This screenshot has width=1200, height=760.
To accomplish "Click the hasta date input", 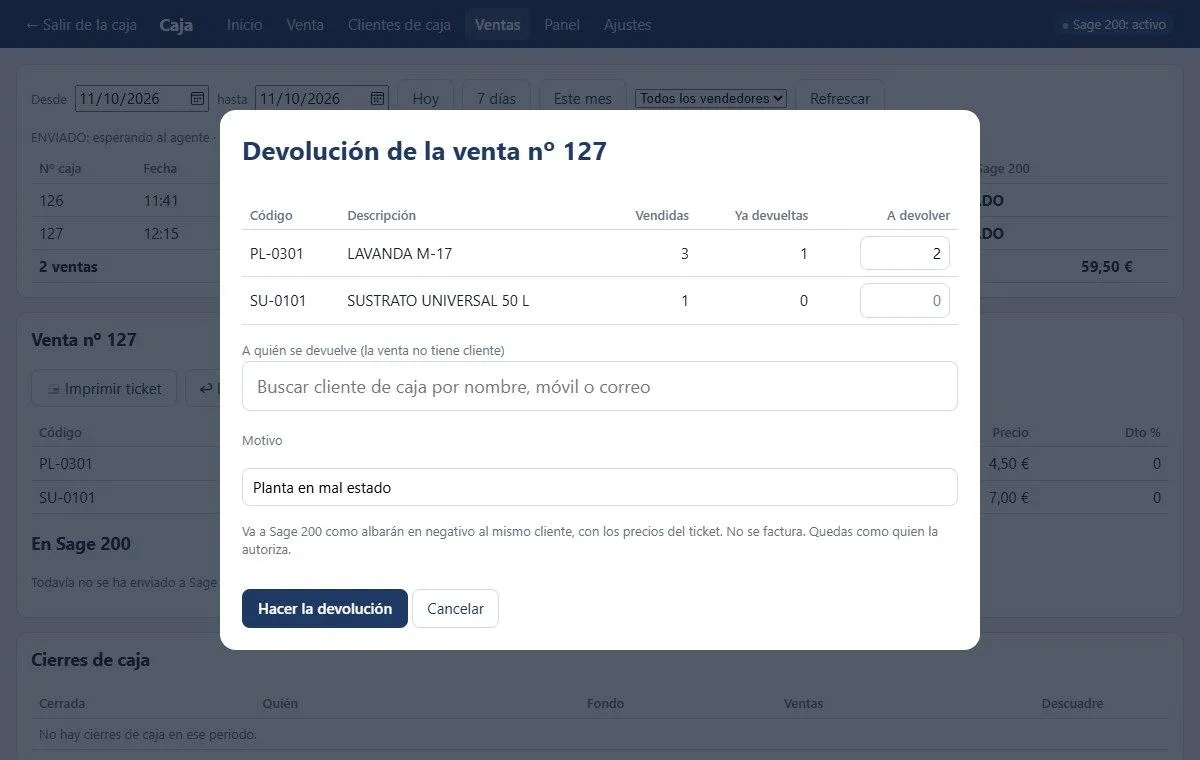I will click(322, 98).
